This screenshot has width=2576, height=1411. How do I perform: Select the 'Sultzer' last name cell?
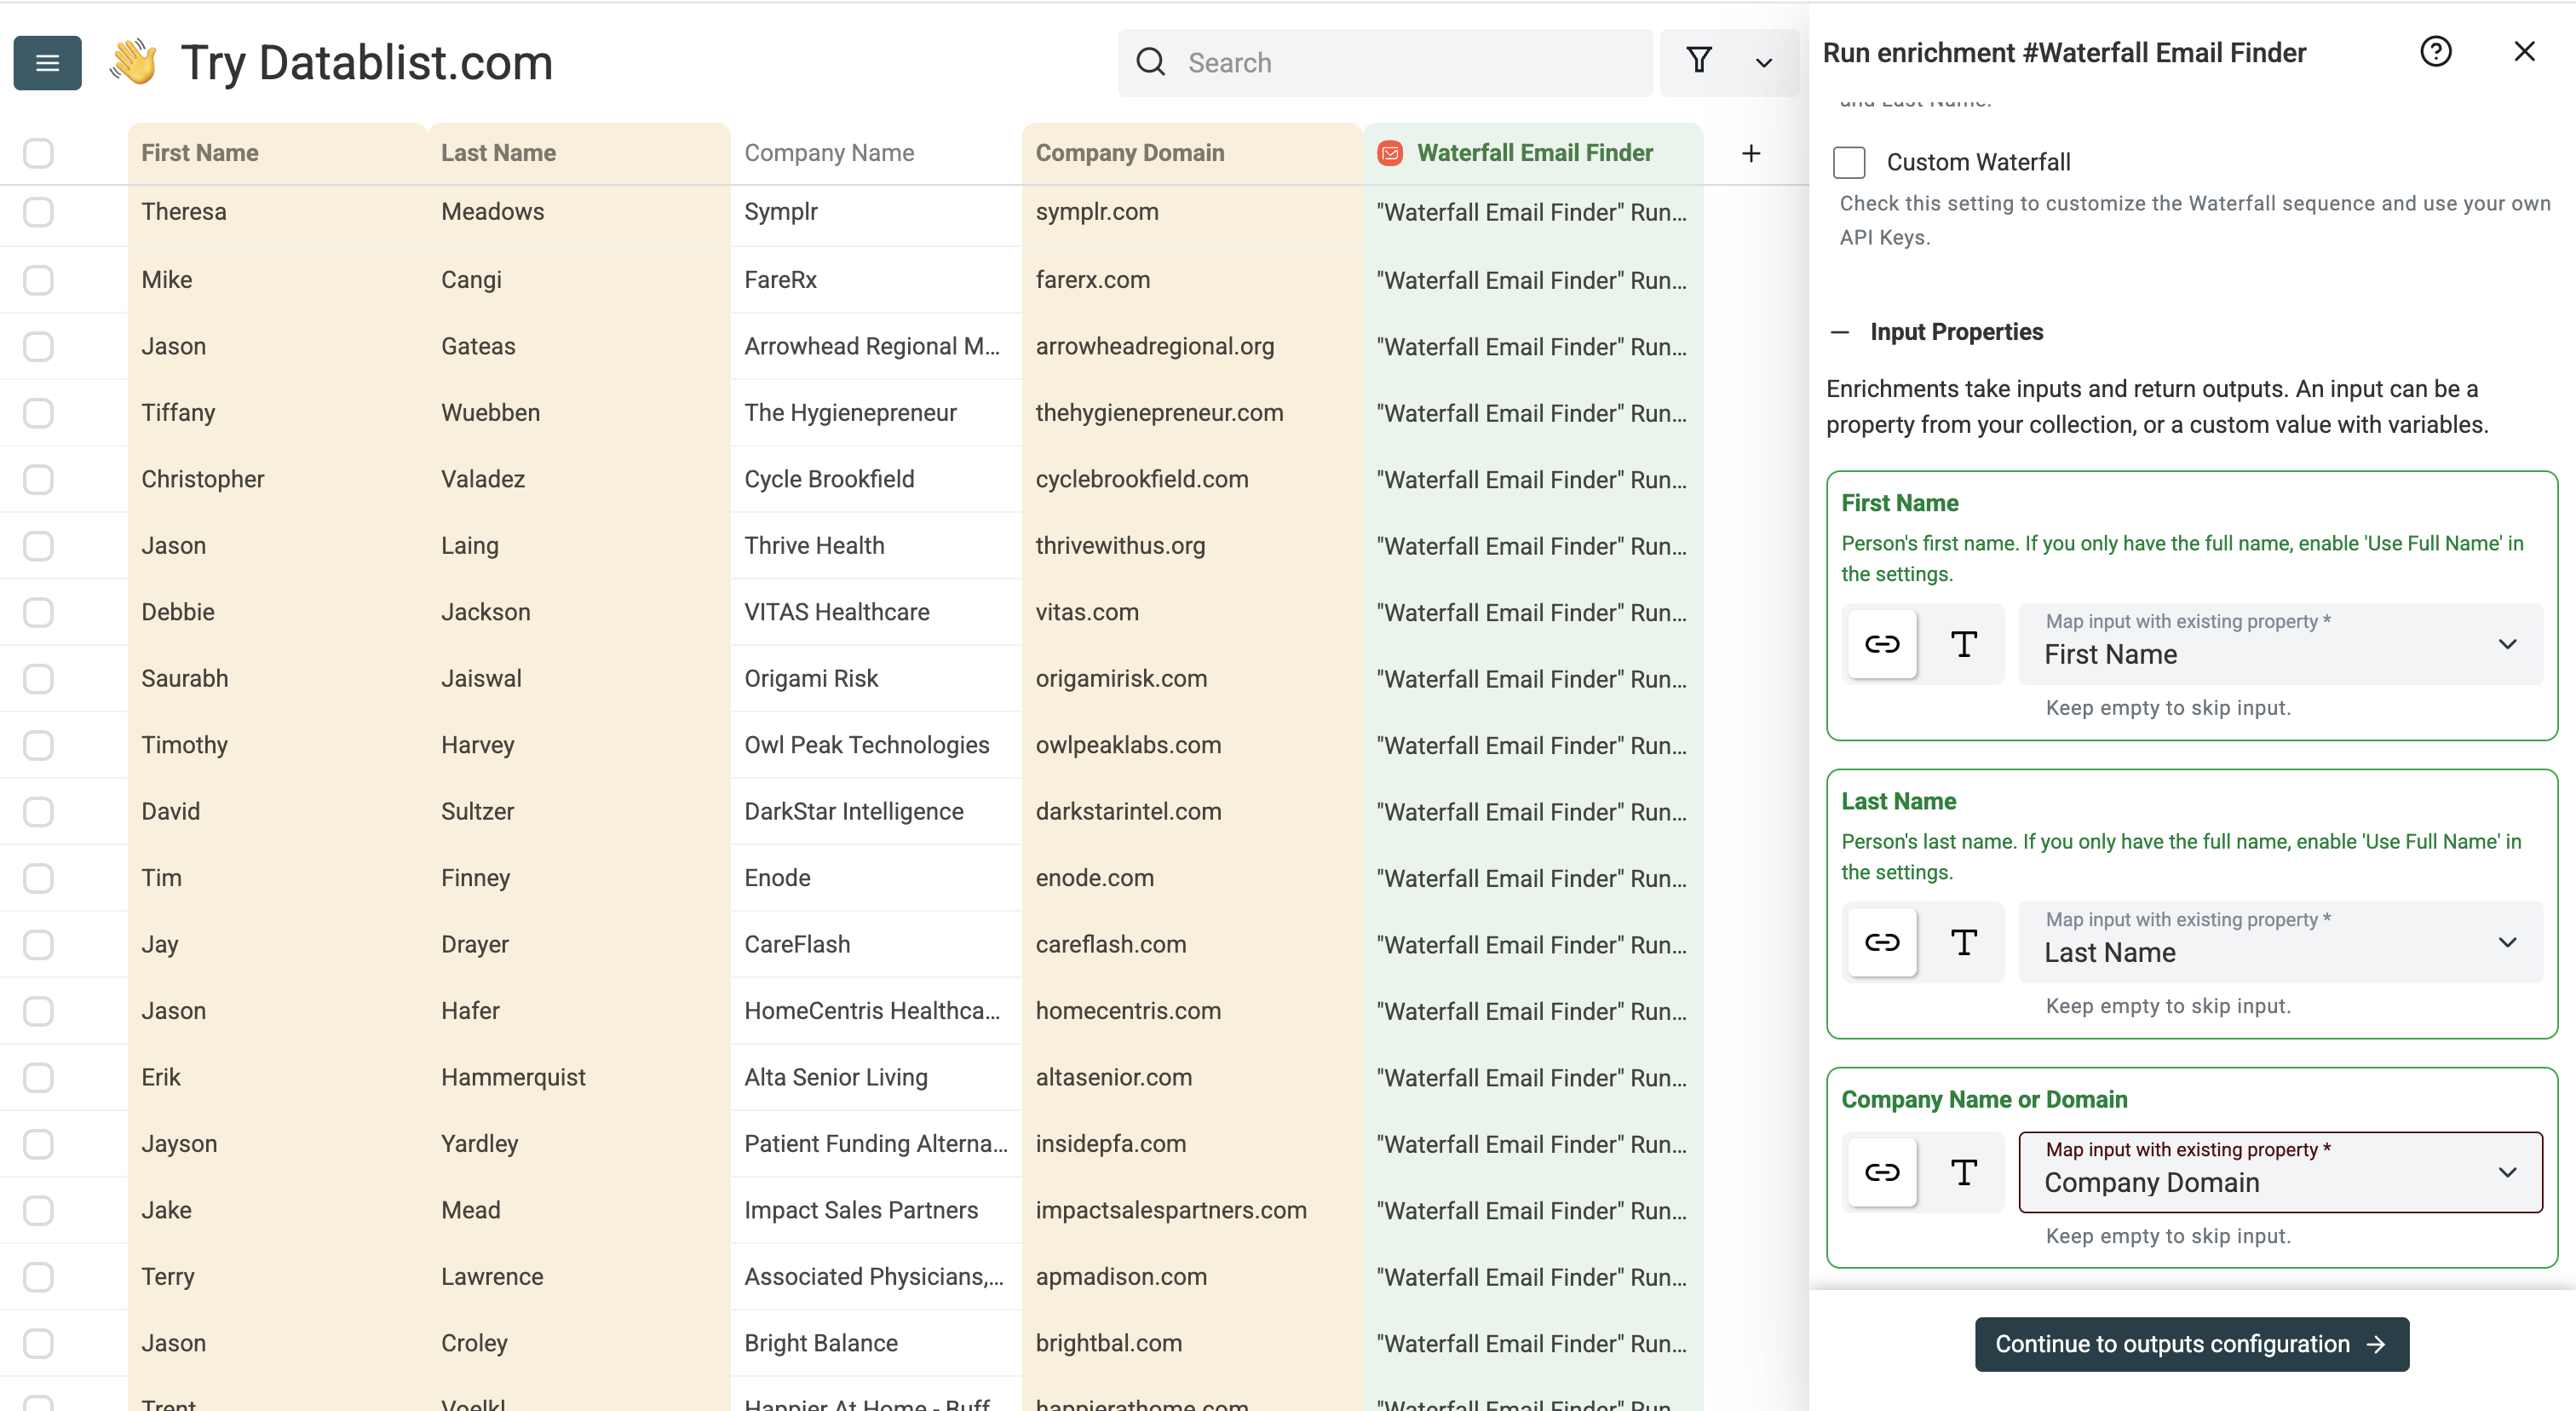click(579, 811)
